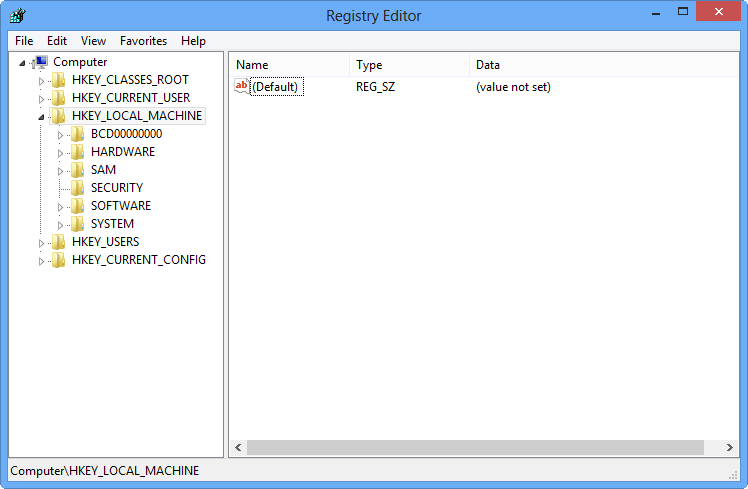Close the Registry Editor window
Image resolution: width=748 pixels, height=489 pixels.
coord(718,11)
